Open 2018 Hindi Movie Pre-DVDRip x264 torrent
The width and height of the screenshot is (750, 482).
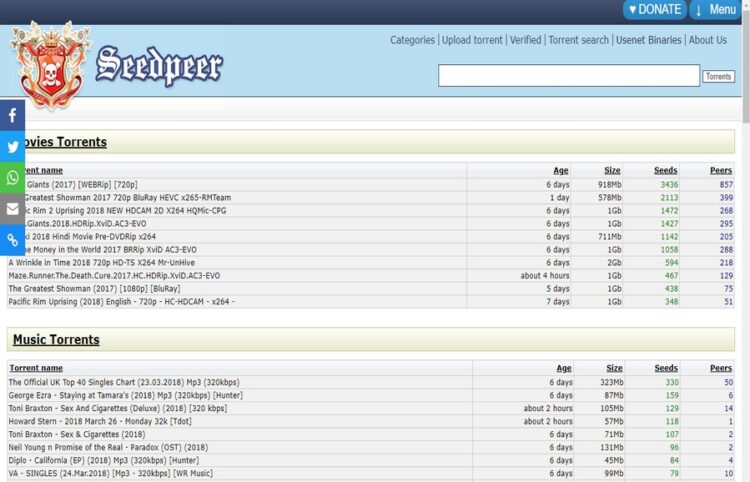click(93, 236)
